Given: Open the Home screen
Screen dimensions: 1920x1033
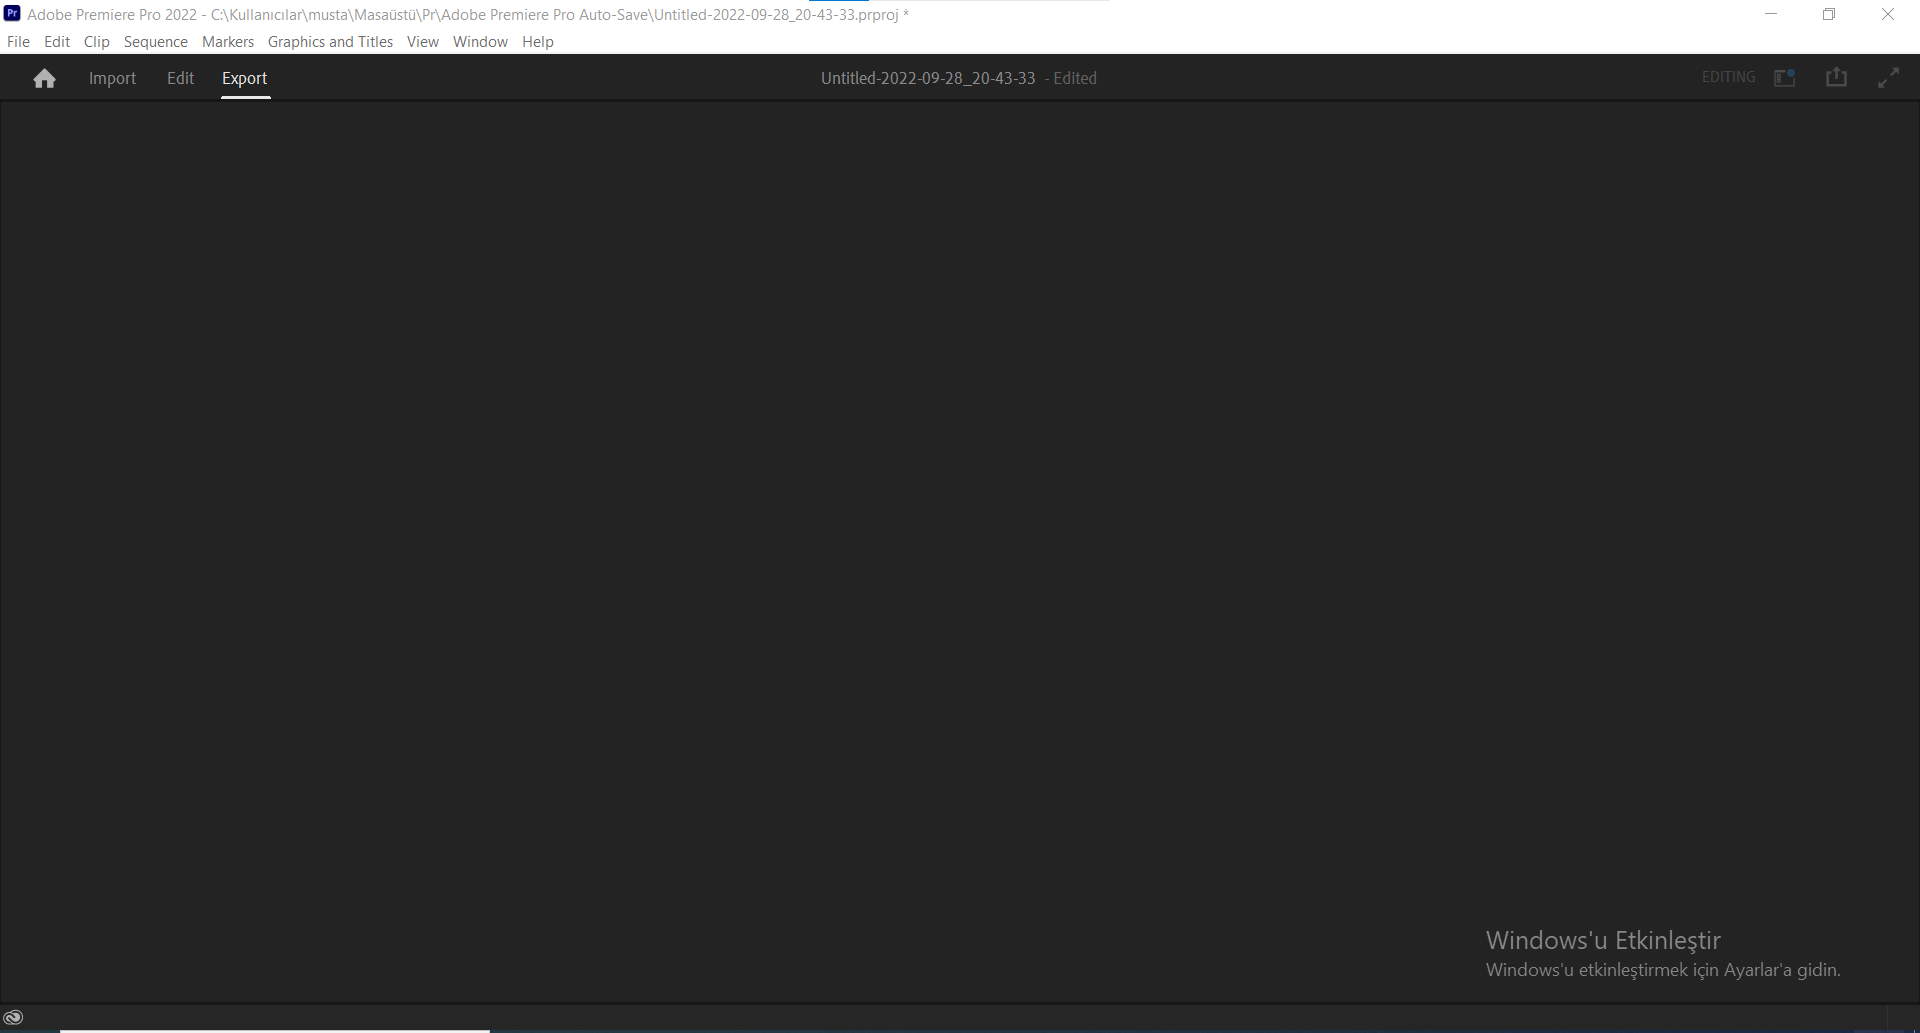Looking at the screenshot, I should pos(44,77).
